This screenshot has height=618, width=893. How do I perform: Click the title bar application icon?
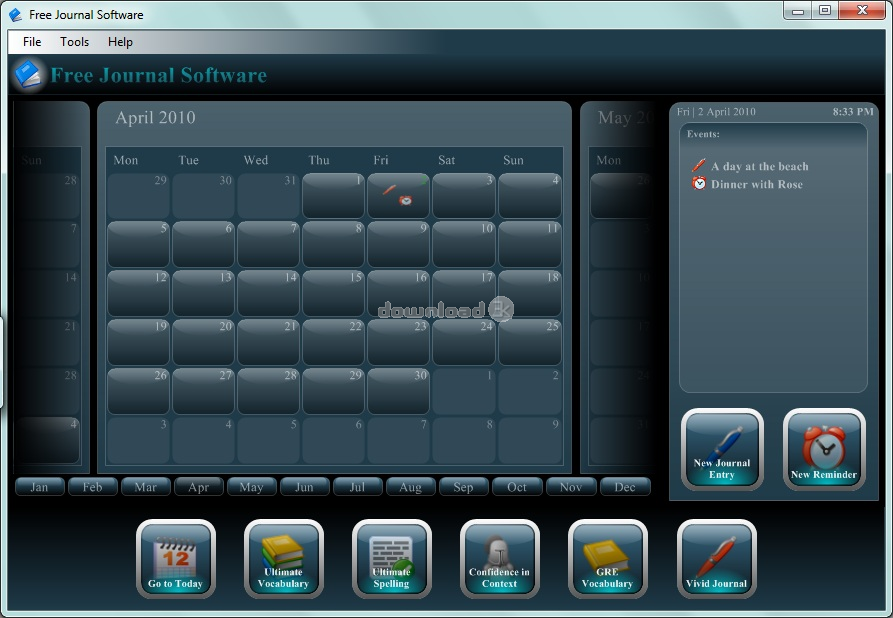(16, 14)
